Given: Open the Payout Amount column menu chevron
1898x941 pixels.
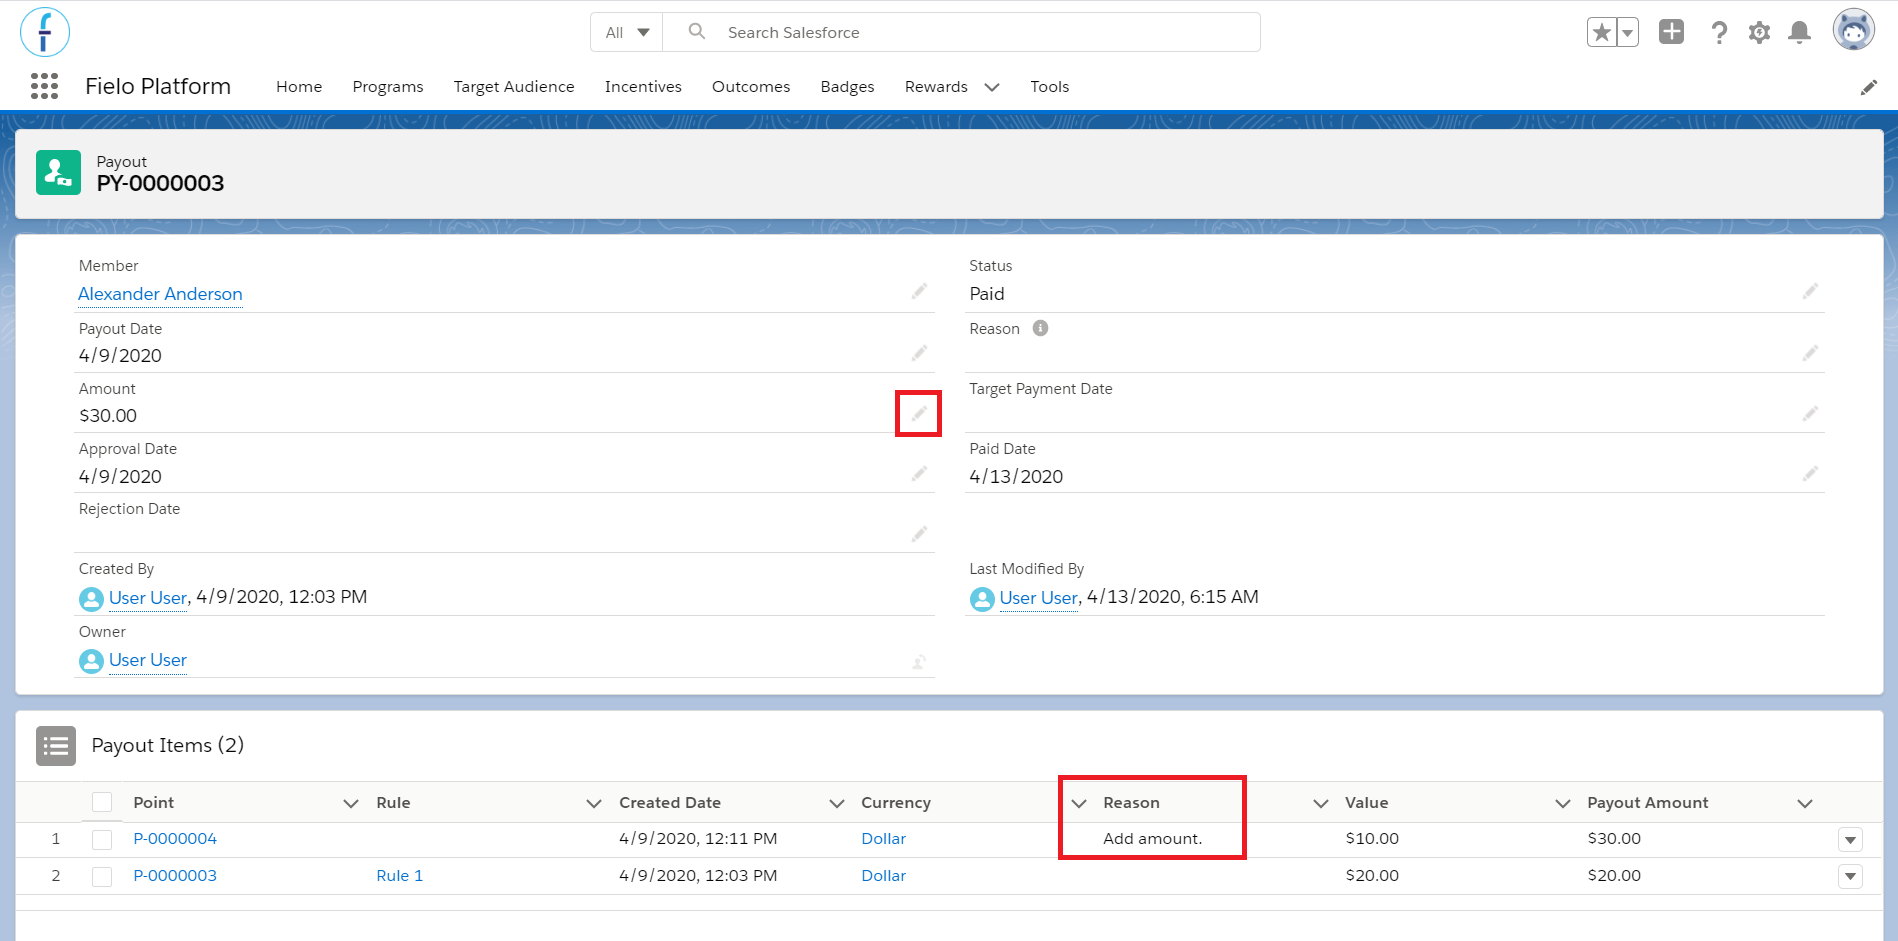Looking at the screenshot, I should coord(1805,803).
